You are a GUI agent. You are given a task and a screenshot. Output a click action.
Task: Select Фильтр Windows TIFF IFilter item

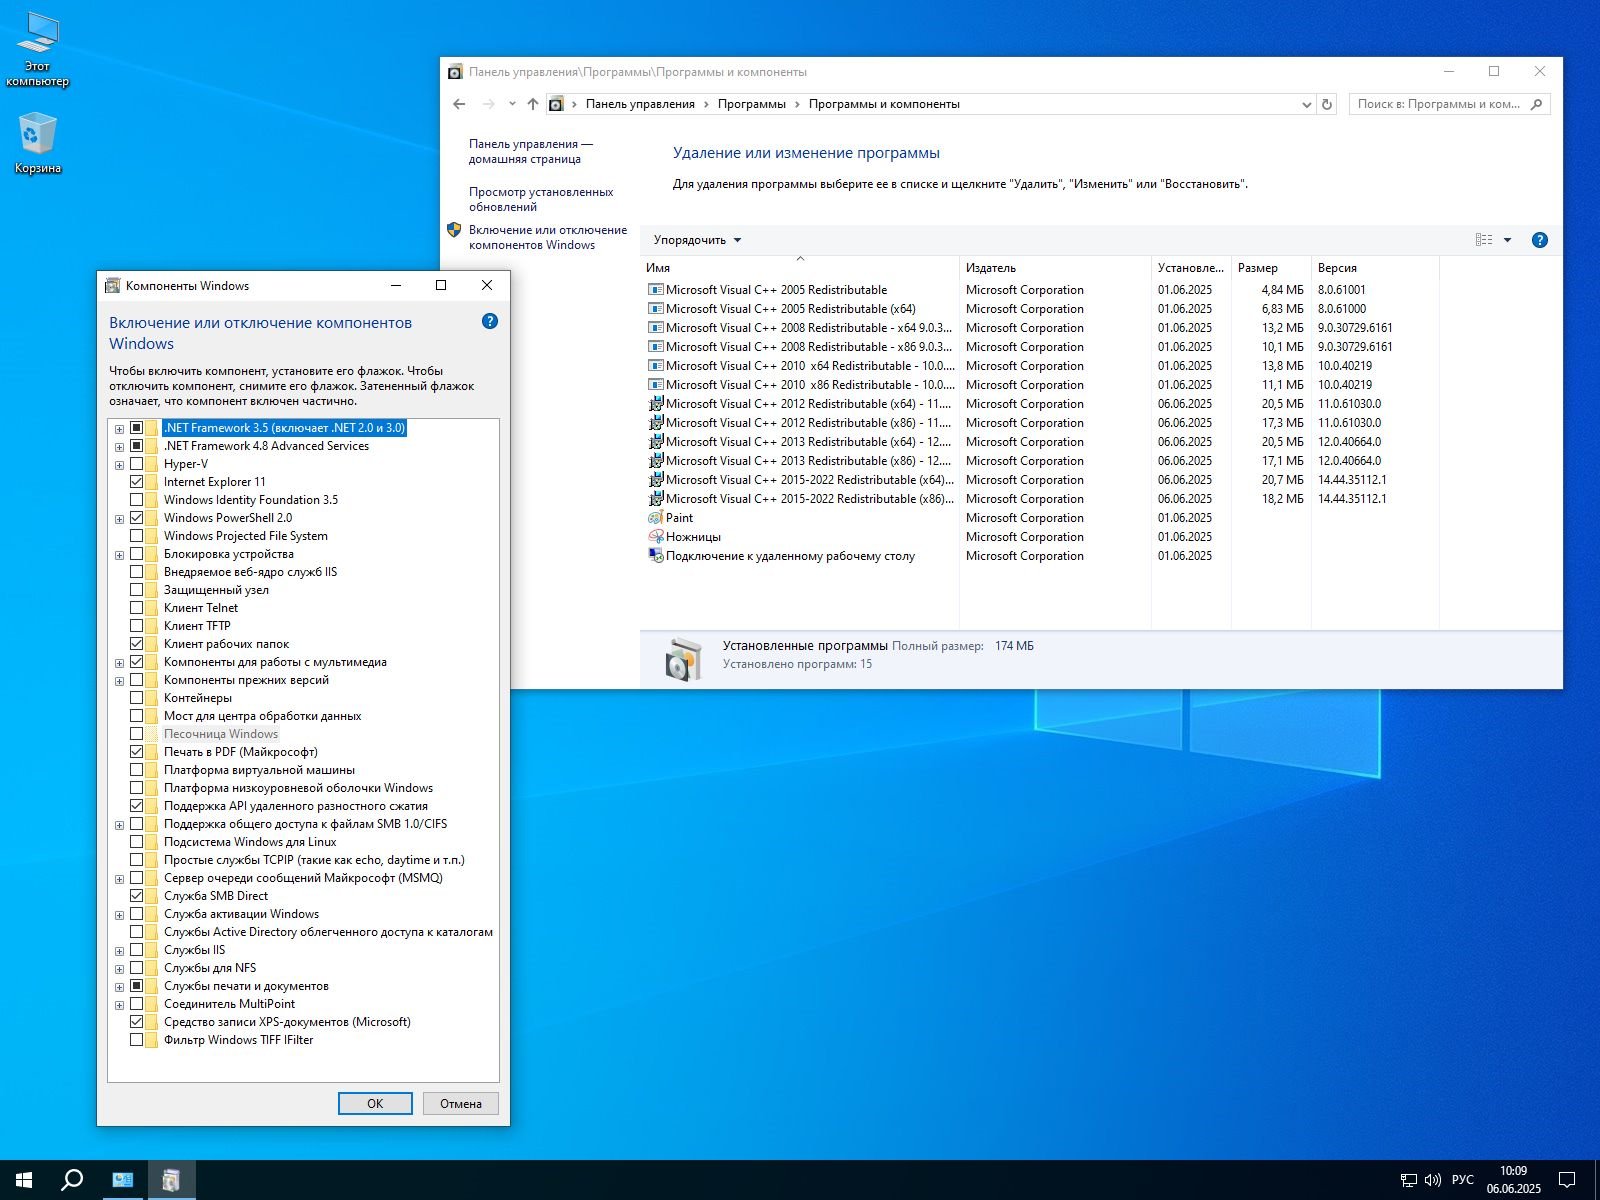239,1040
